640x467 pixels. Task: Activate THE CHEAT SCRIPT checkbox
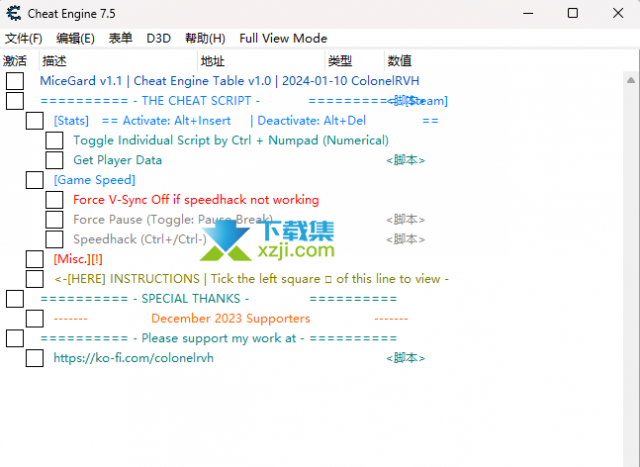tap(15, 101)
